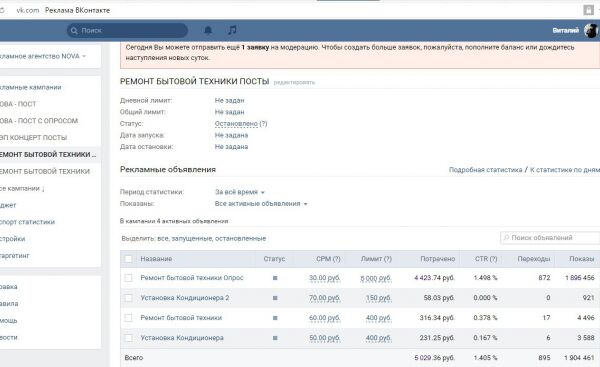The width and height of the screenshot is (600, 367).
Task: Tick the select-all checkbox in table header
Action: pyautogui.click(x=128, y=259)
